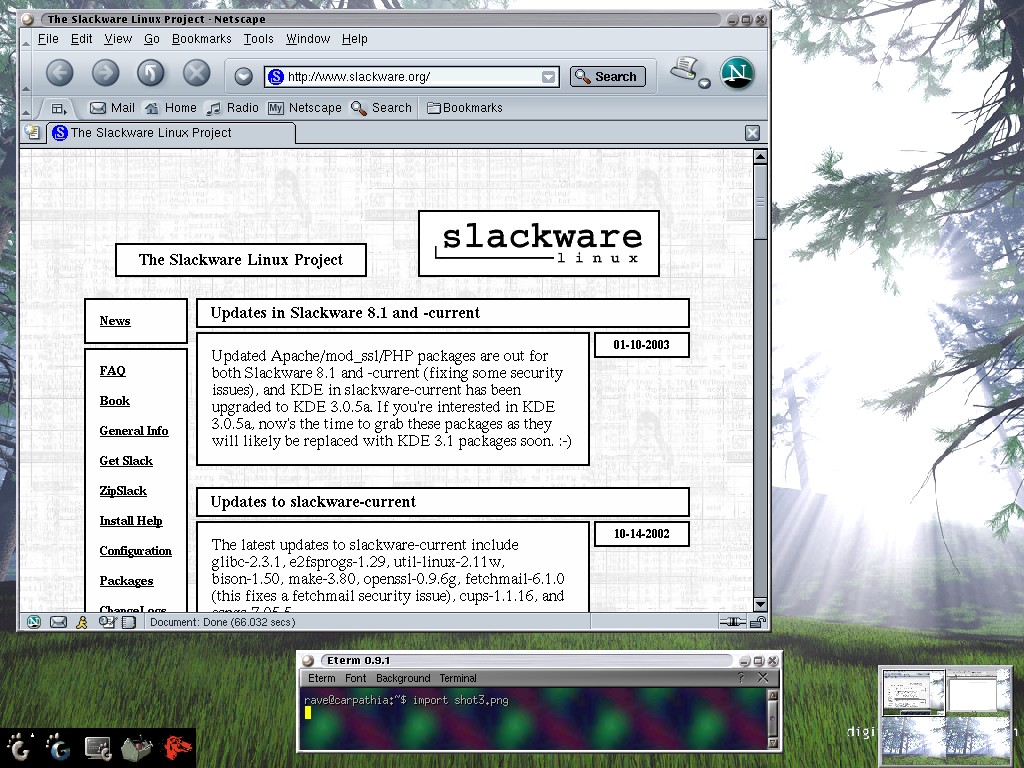Toggle the padlock security icon in status bar
The width and height of the screenshot is (1024, 768).
pos(758,622)
